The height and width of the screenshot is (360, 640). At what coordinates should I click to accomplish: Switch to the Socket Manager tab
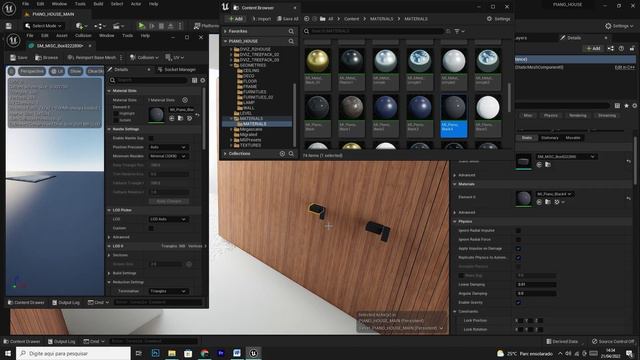pos(176,70)
